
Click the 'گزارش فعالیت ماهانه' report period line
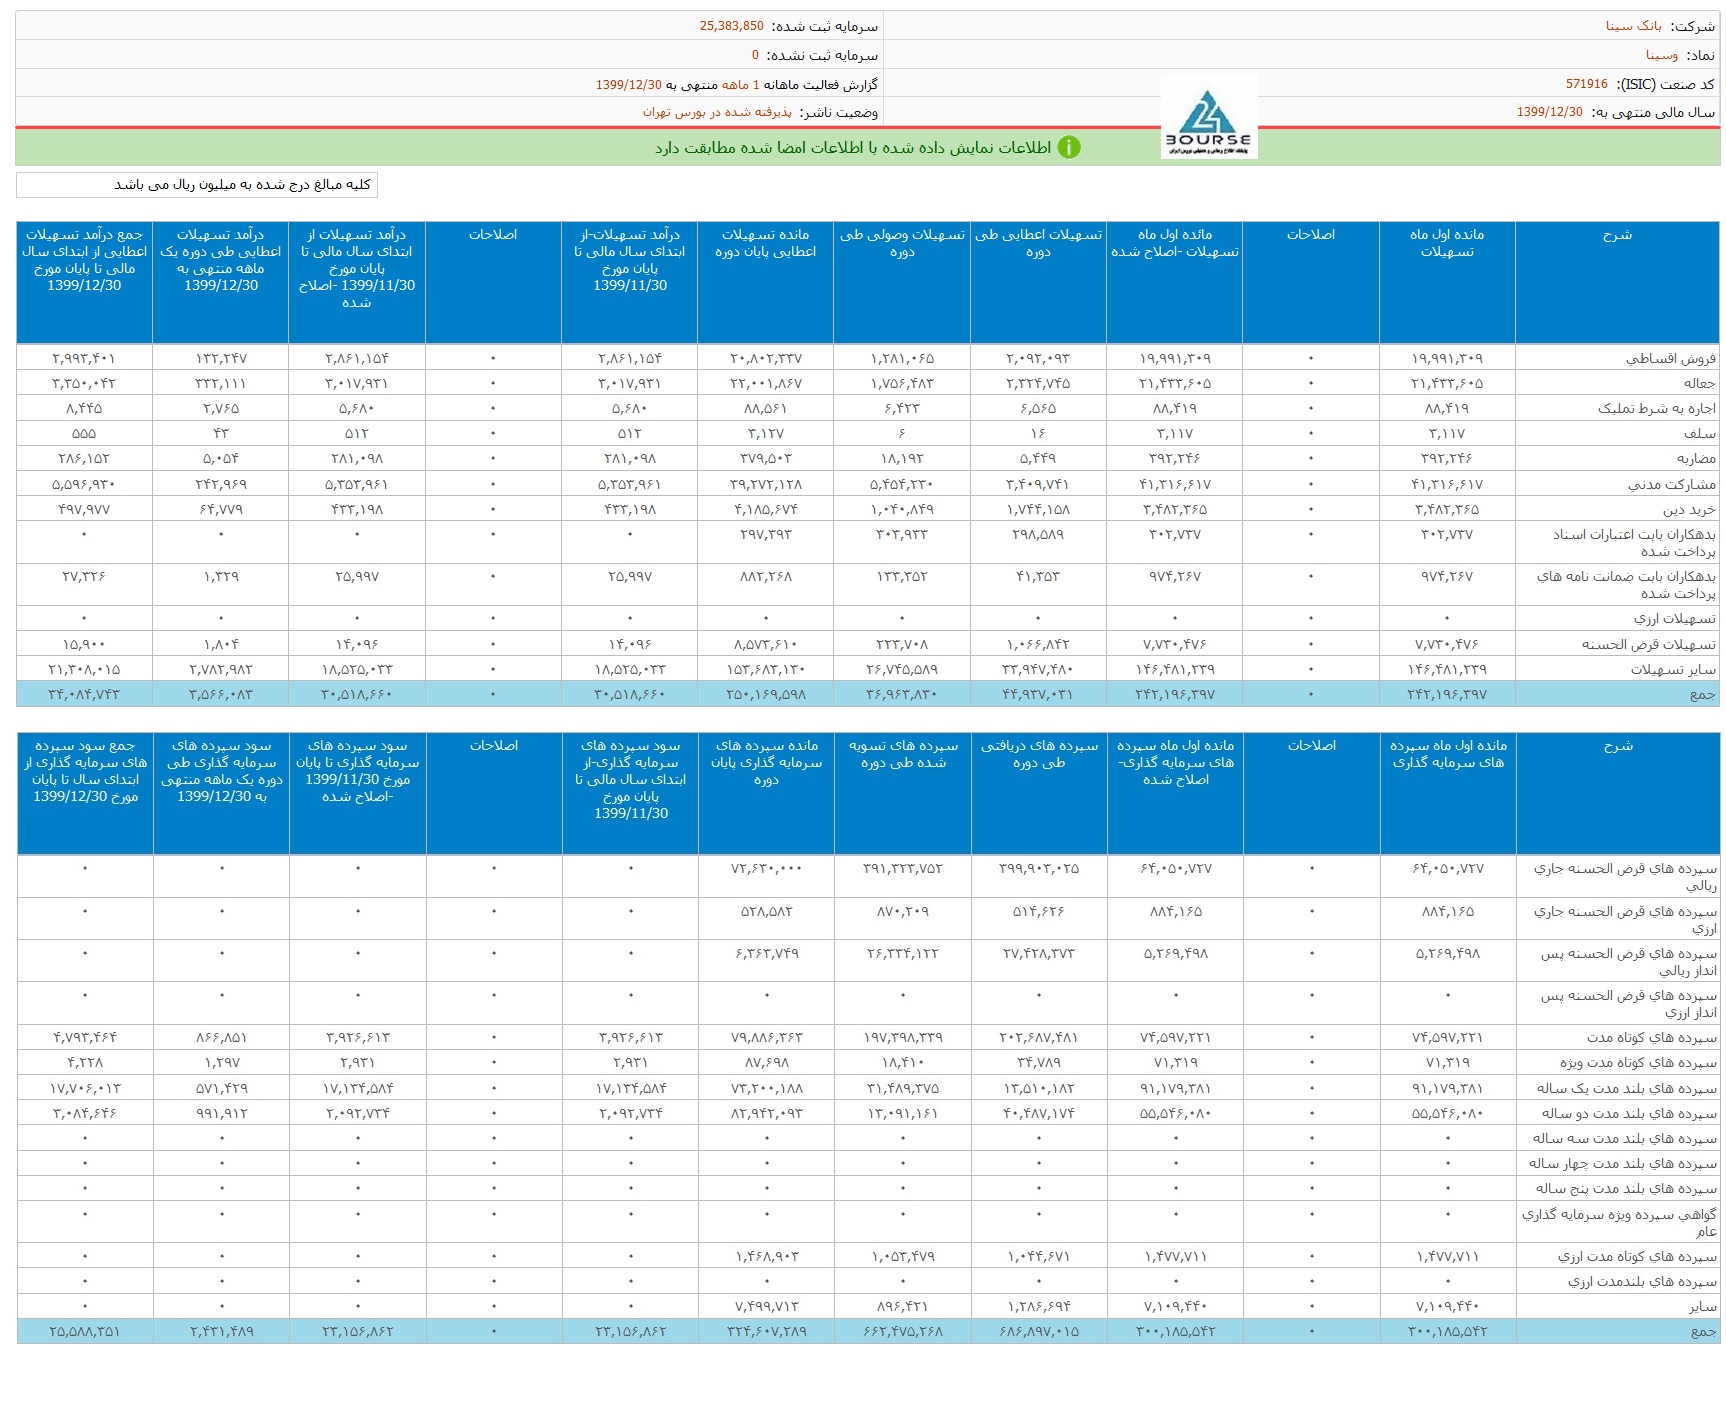click(x=736, y=84)
